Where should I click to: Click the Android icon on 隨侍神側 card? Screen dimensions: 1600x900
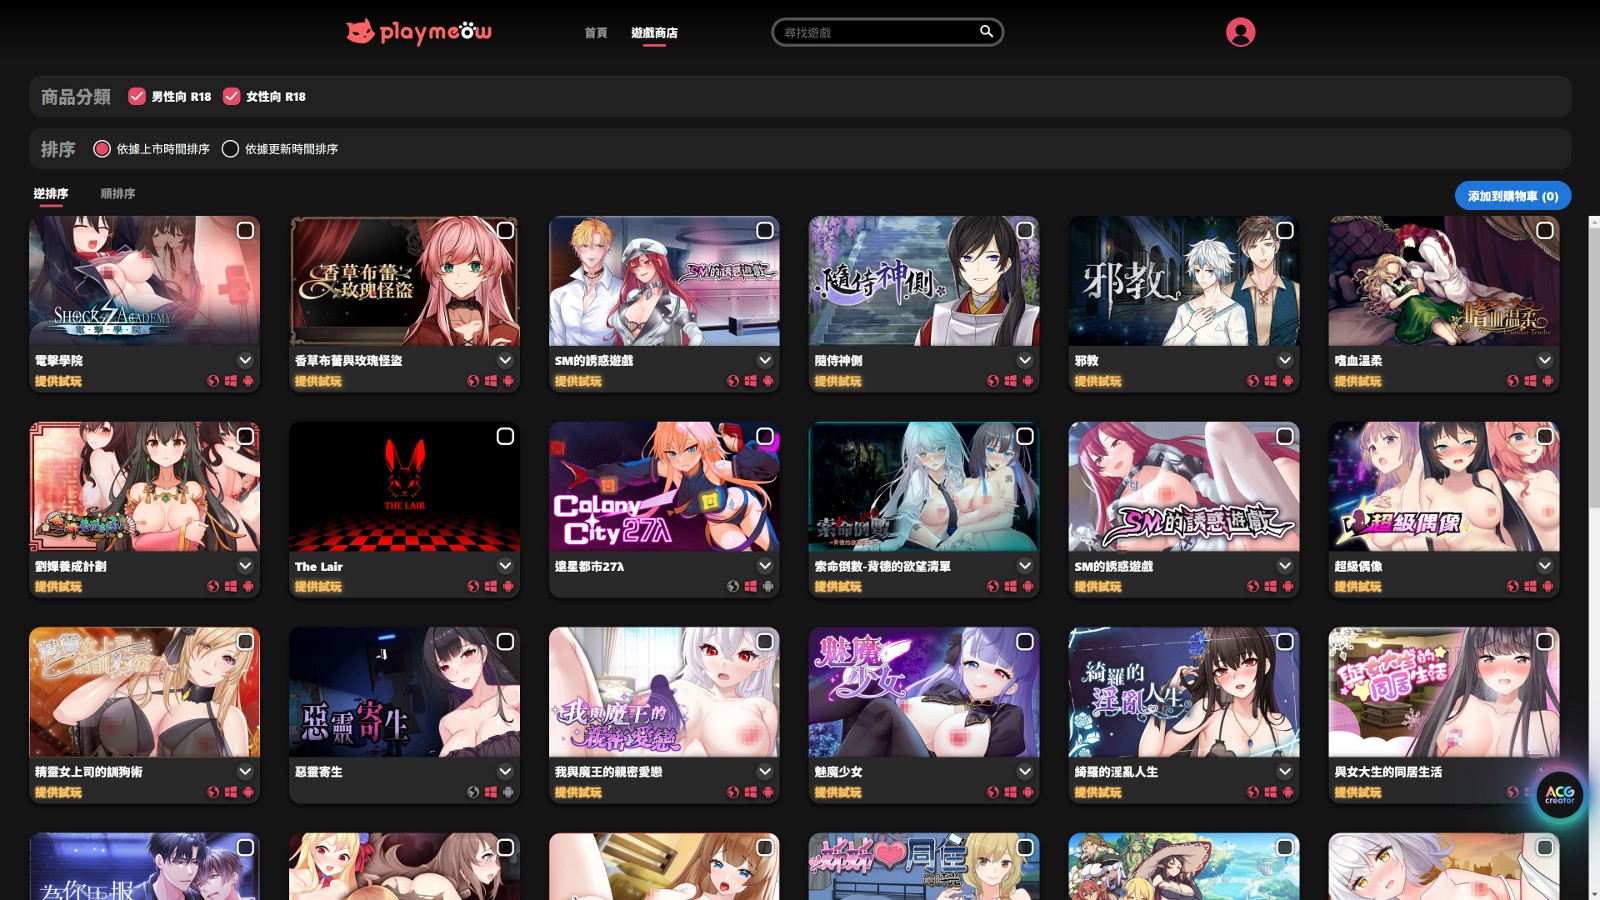point(1028,381)
